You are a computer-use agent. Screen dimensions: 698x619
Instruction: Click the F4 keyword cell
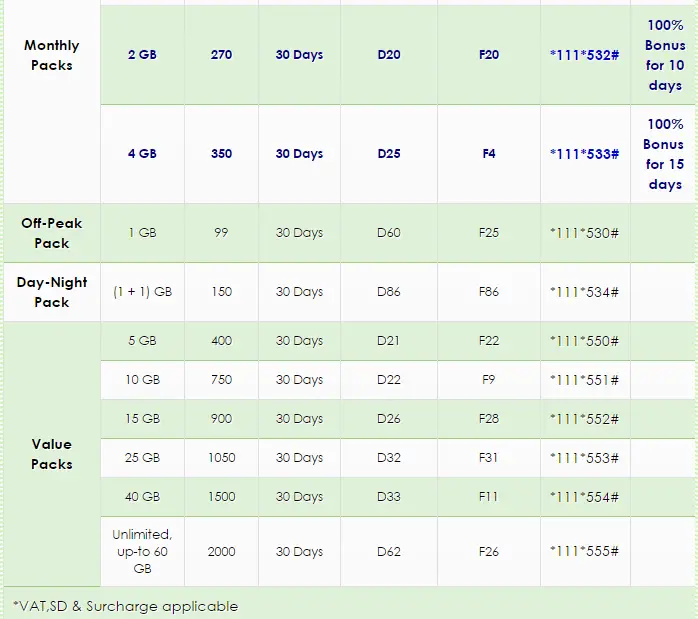489,154
